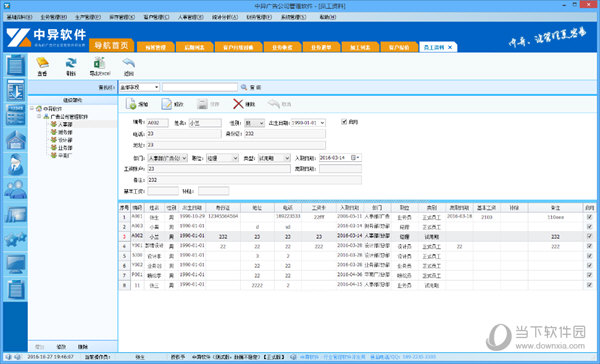Open the sidebar document-with-down-arrow icon
This screenshot has height=364, width=600.
pos(16,90)
